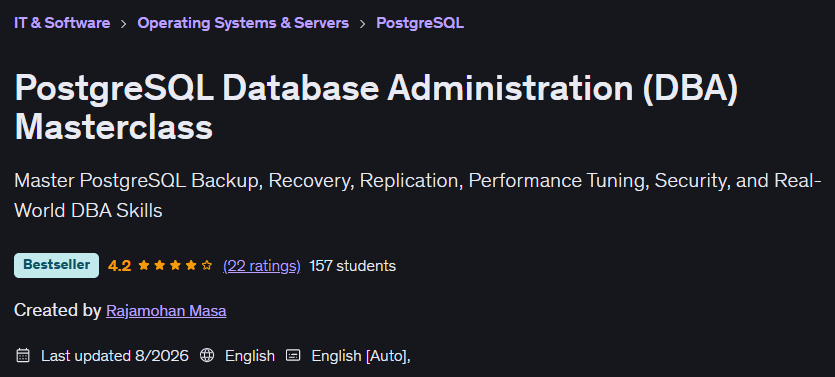Click the English language text beside the globe
Image resolution: width=835 pixels, height=377 pixels.
[250, 356]
